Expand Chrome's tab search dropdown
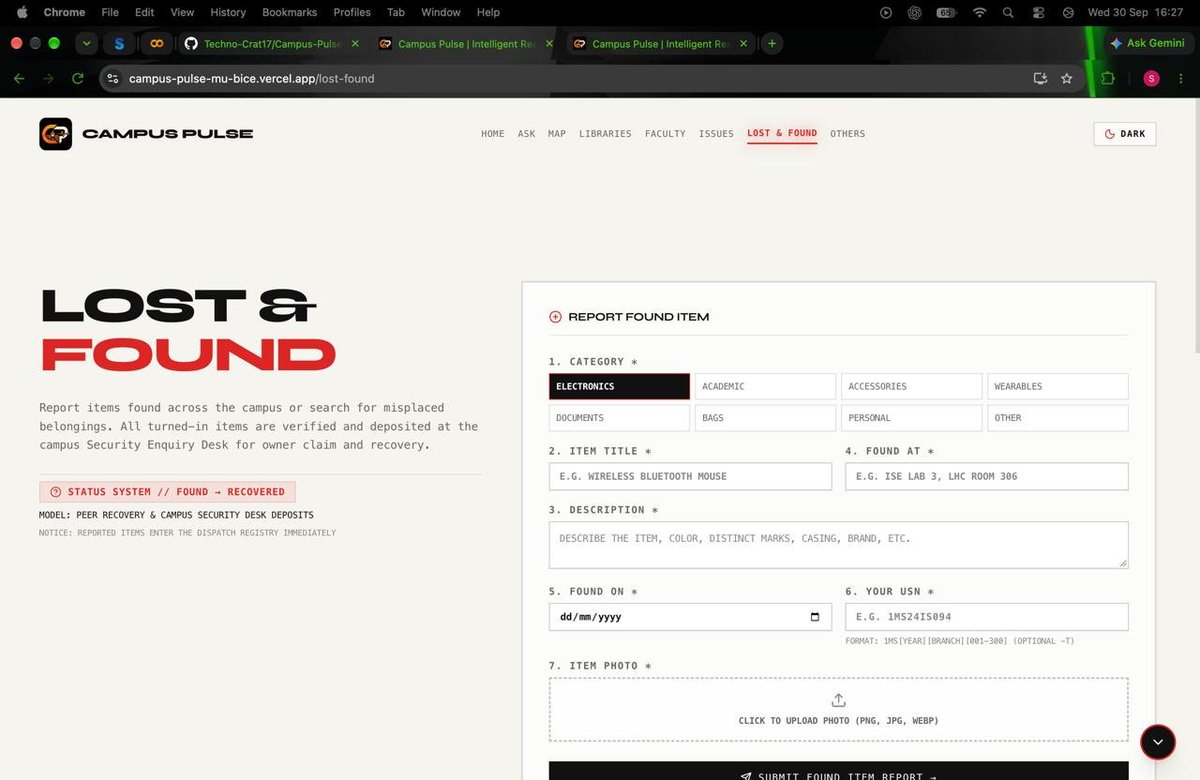 pos(87,44)
